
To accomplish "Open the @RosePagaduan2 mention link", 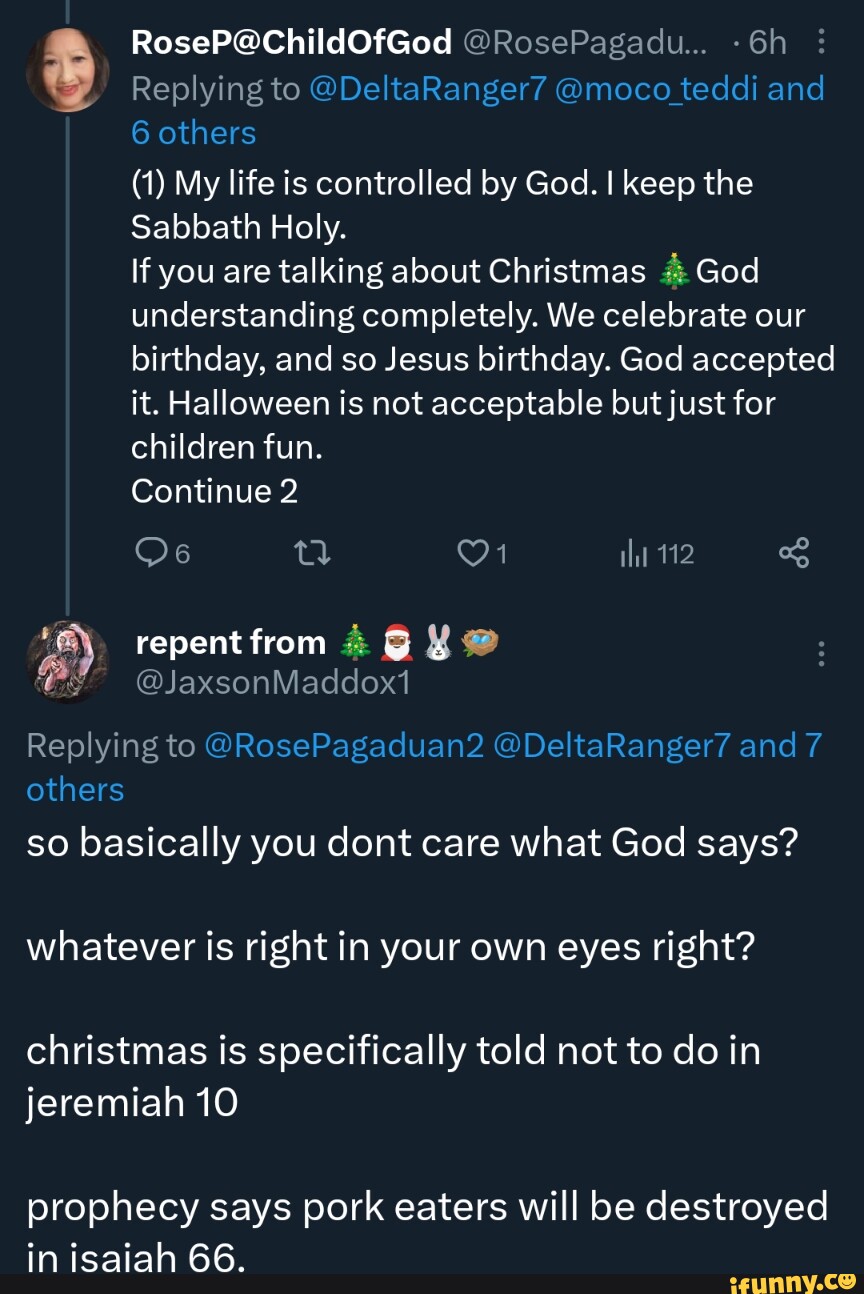I will click(344, 745).
